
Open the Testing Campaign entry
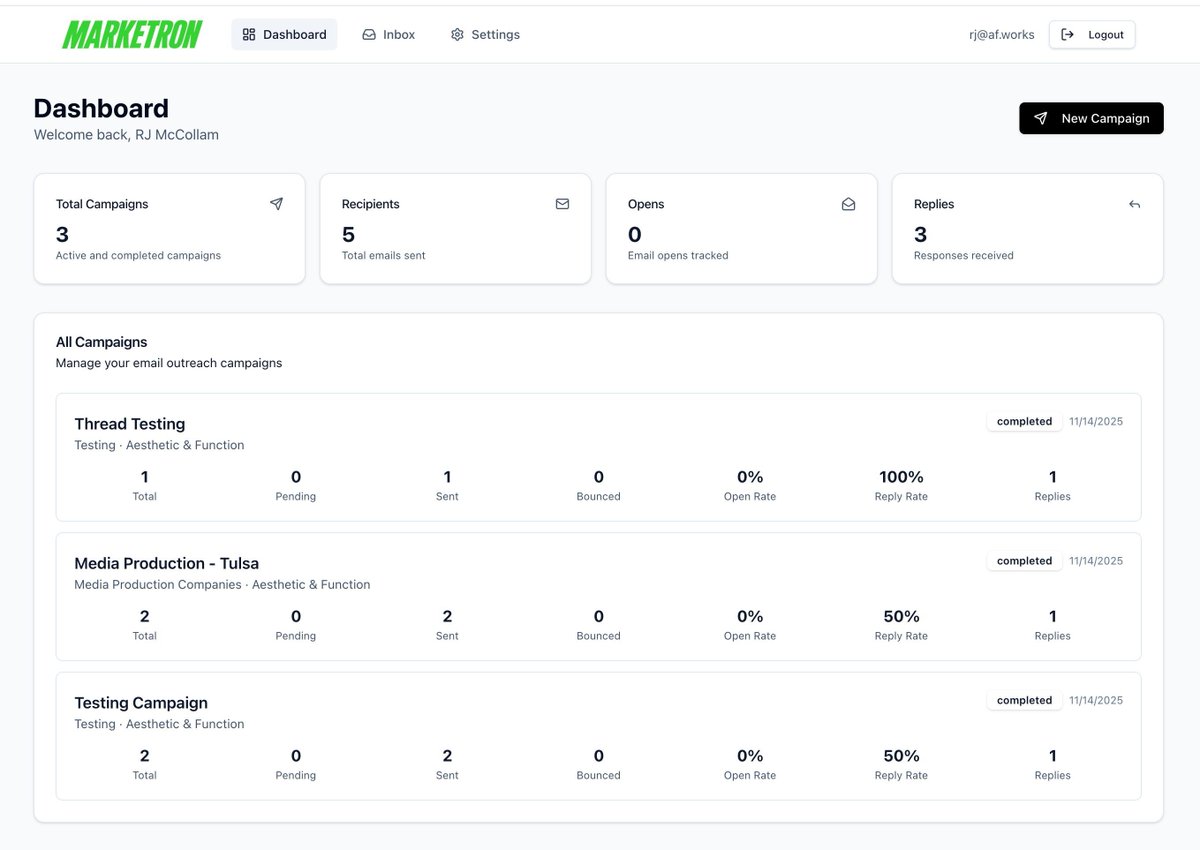[598, 736]
